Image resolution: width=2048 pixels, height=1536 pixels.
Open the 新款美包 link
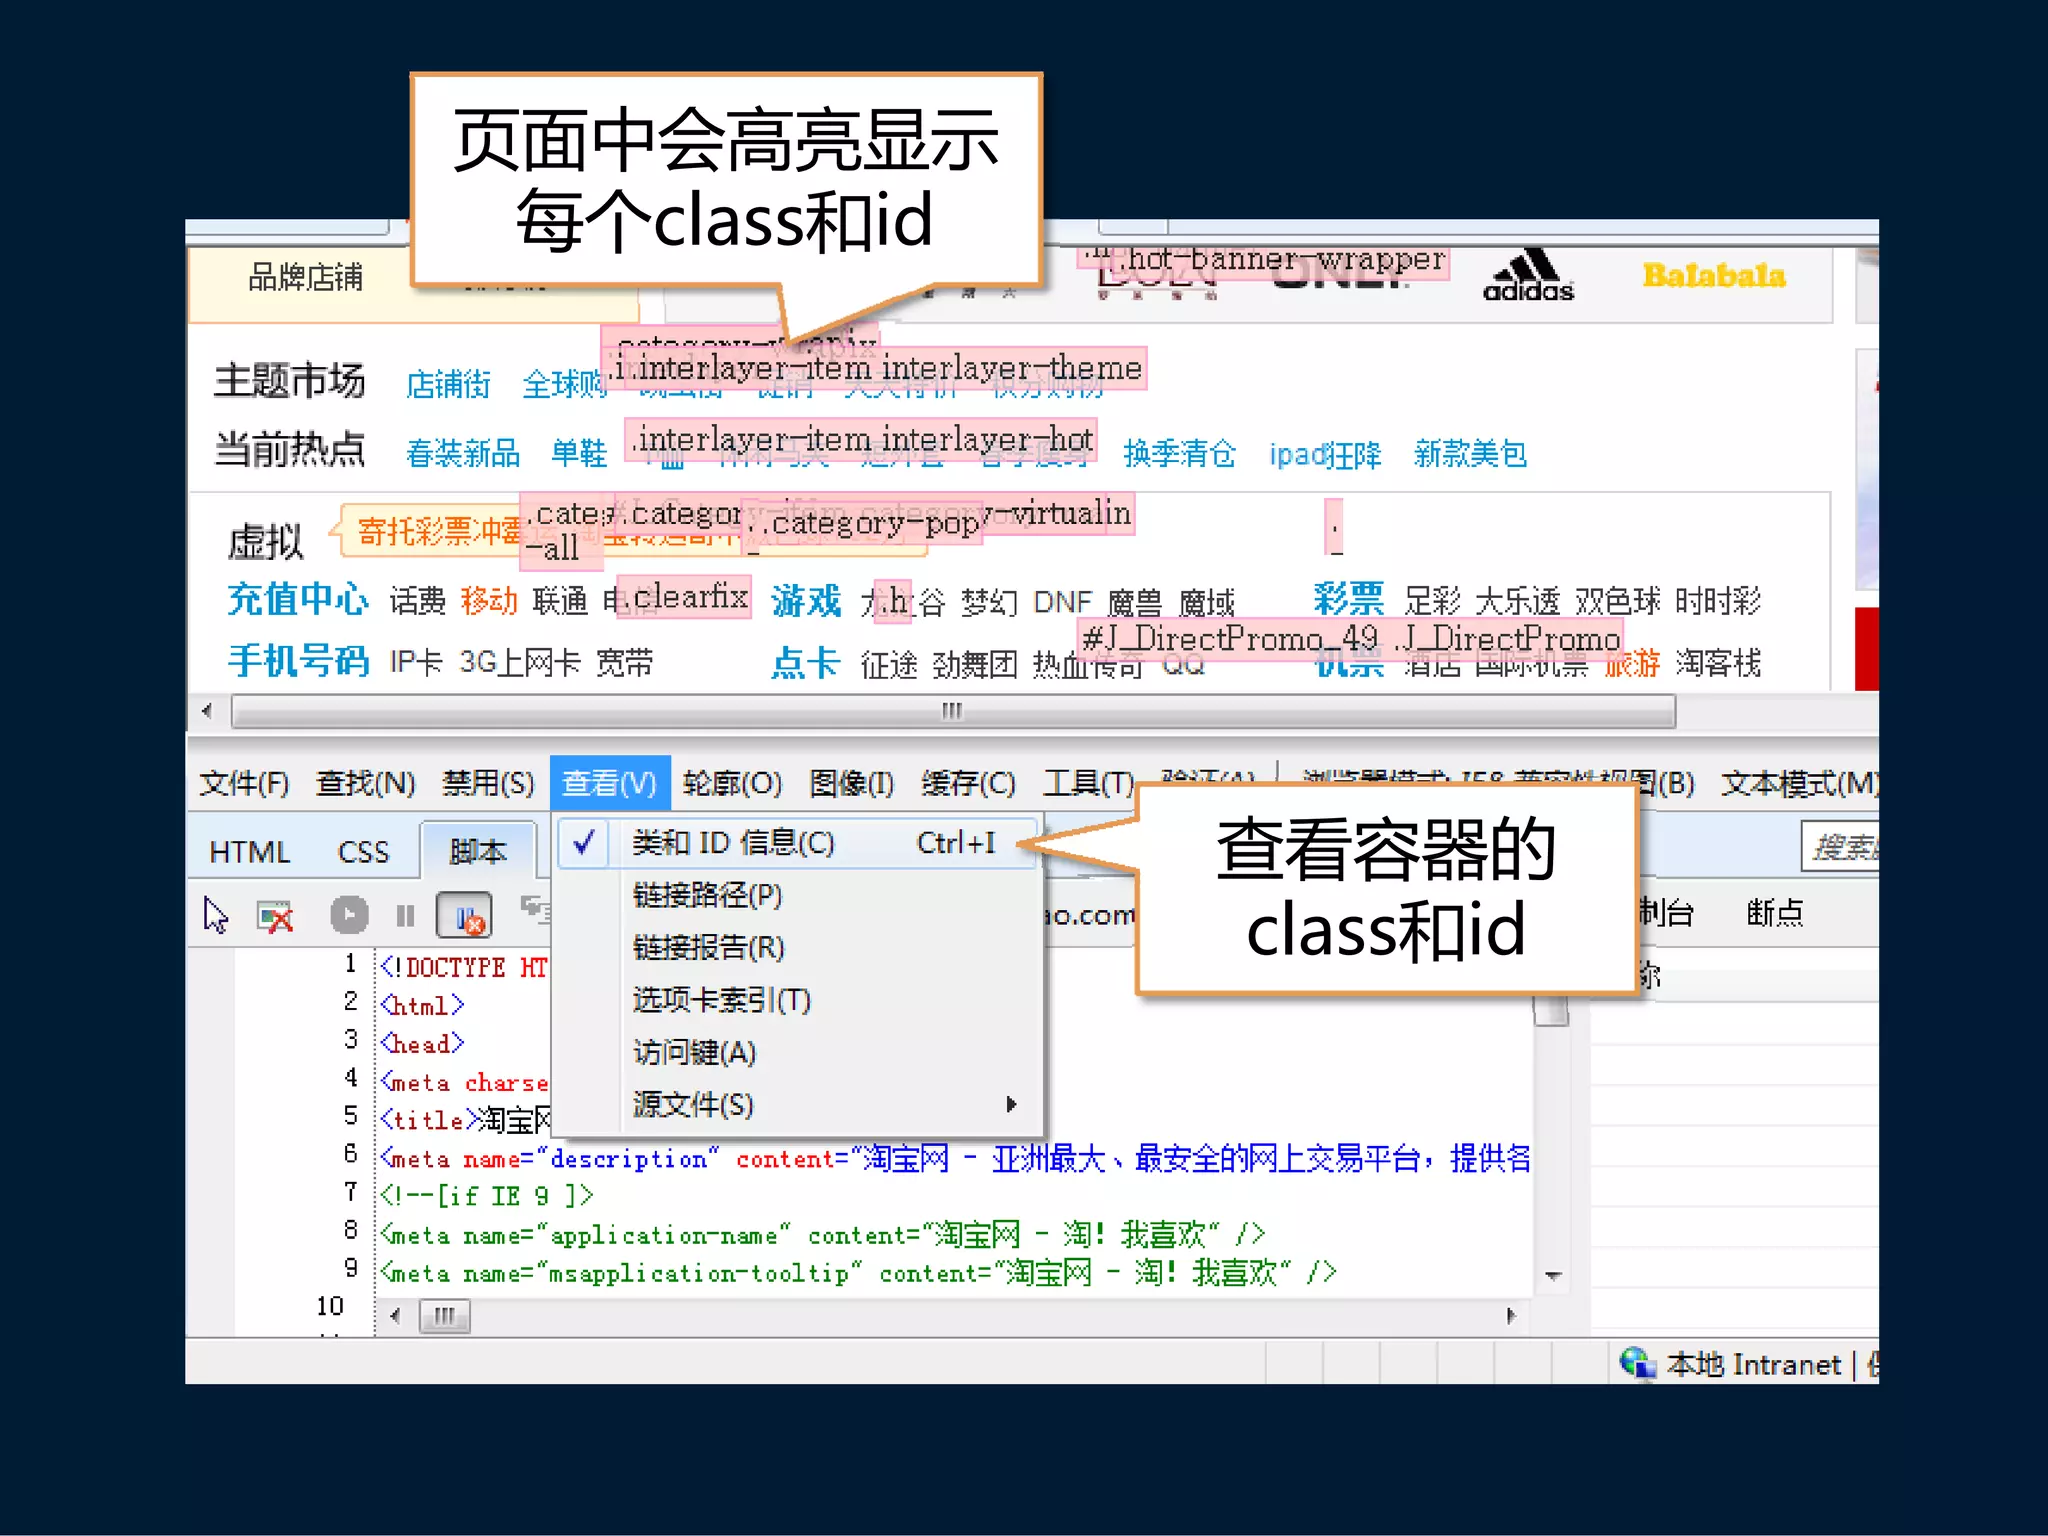[x=1470, y=453]
